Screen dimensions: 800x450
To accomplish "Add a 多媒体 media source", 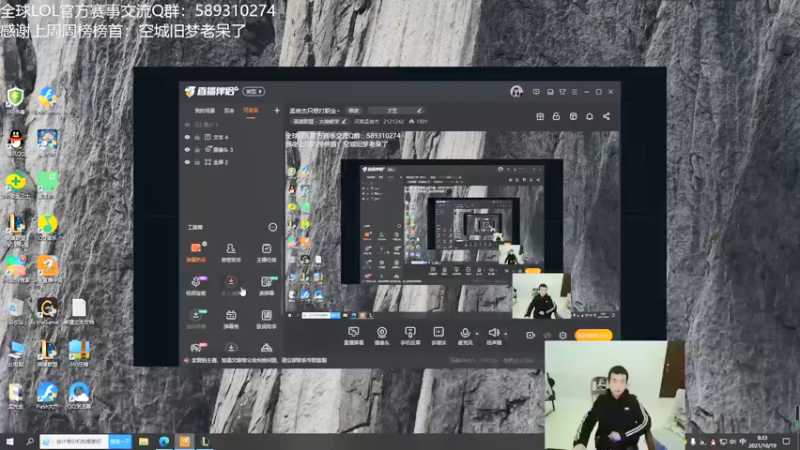I will point(438,336).
